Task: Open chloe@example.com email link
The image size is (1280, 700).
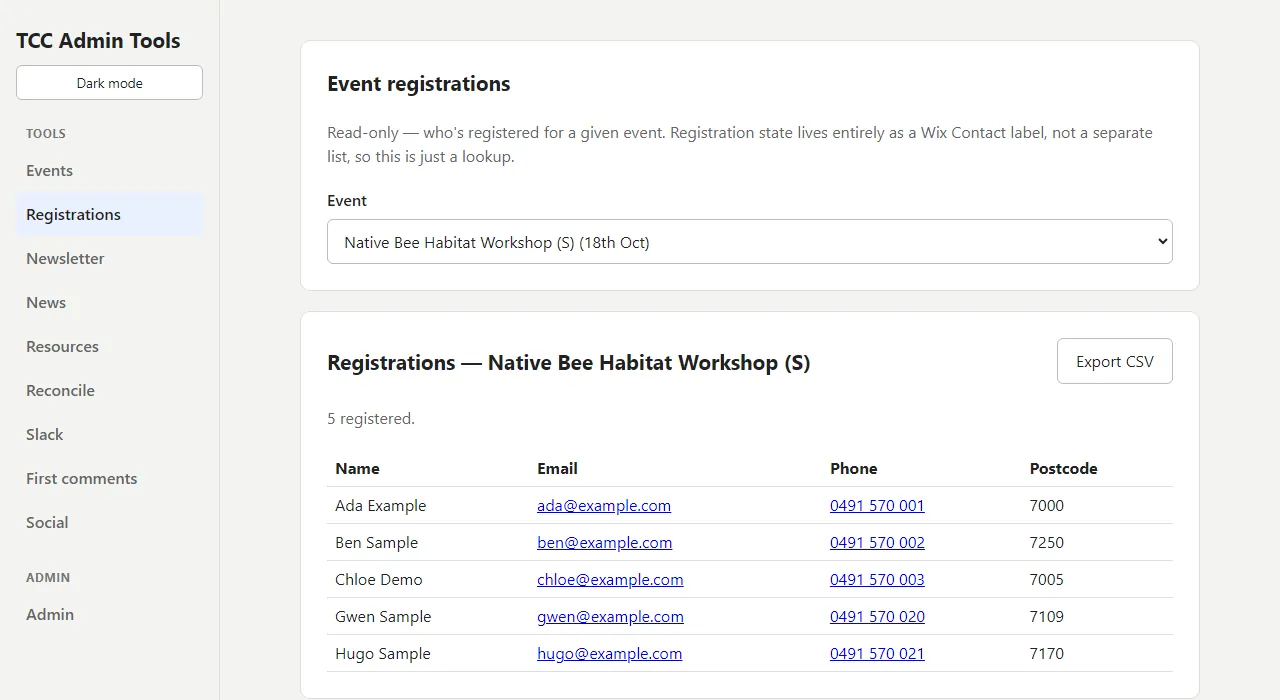Action: point(610,580)
